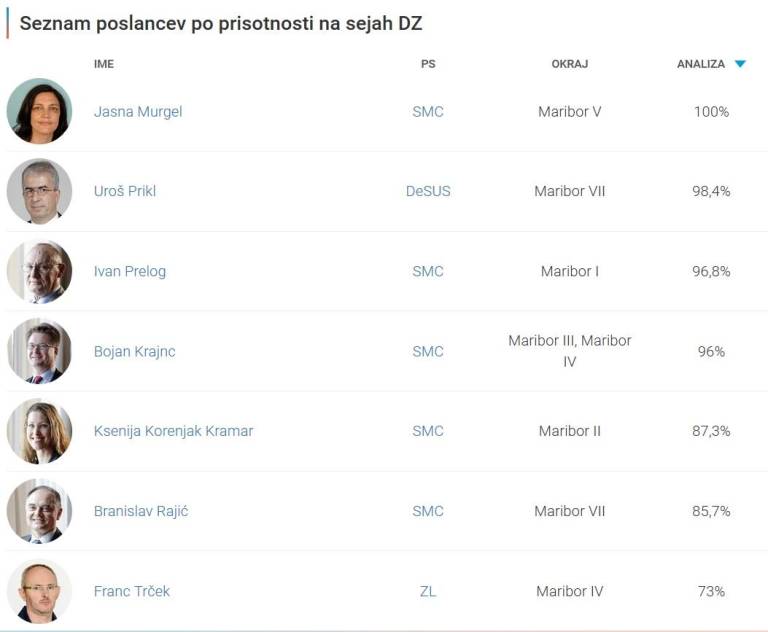Open Bojan Krajnc's profile photo
Screen dimensions: 768x632
39,351
